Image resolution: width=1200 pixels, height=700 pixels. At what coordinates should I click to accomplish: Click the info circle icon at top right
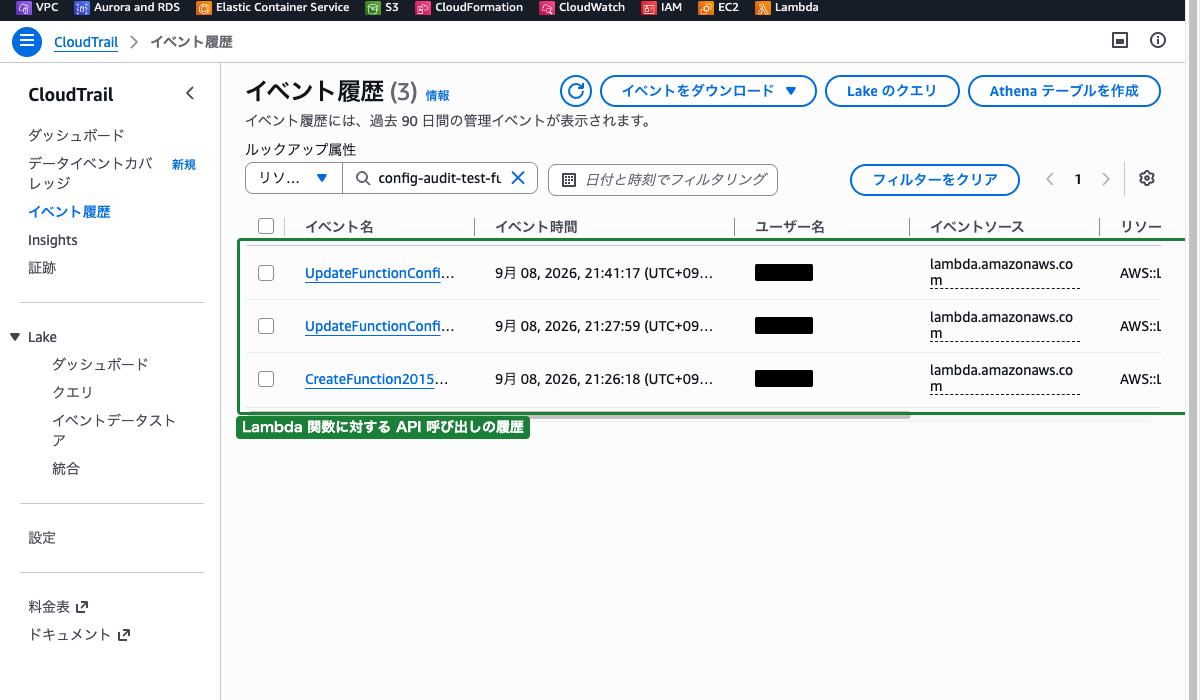pos(1158,41)
